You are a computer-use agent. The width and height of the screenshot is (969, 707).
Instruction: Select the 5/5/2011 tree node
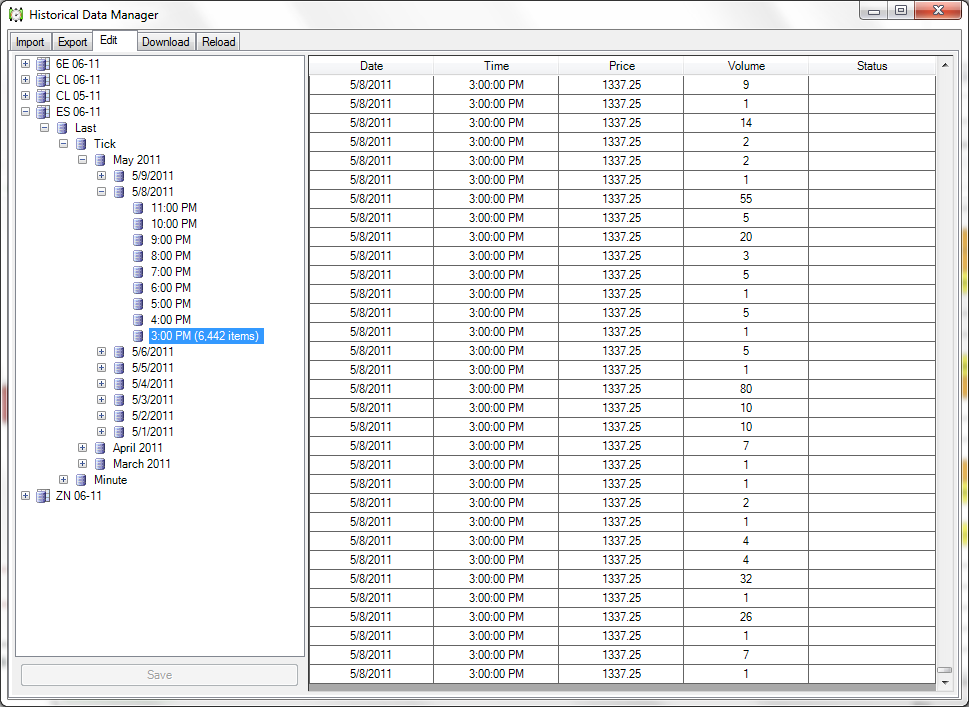[x=153, y=368]
